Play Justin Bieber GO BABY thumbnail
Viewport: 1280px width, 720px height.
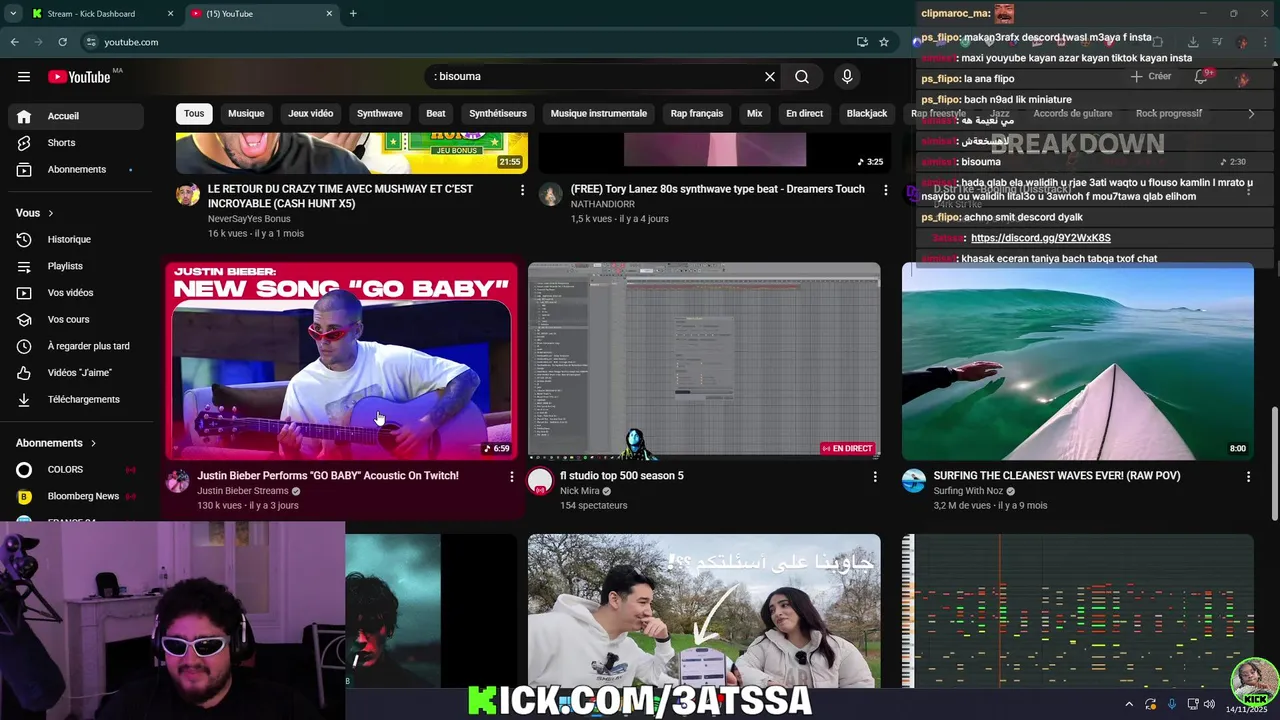pos(341,361)
